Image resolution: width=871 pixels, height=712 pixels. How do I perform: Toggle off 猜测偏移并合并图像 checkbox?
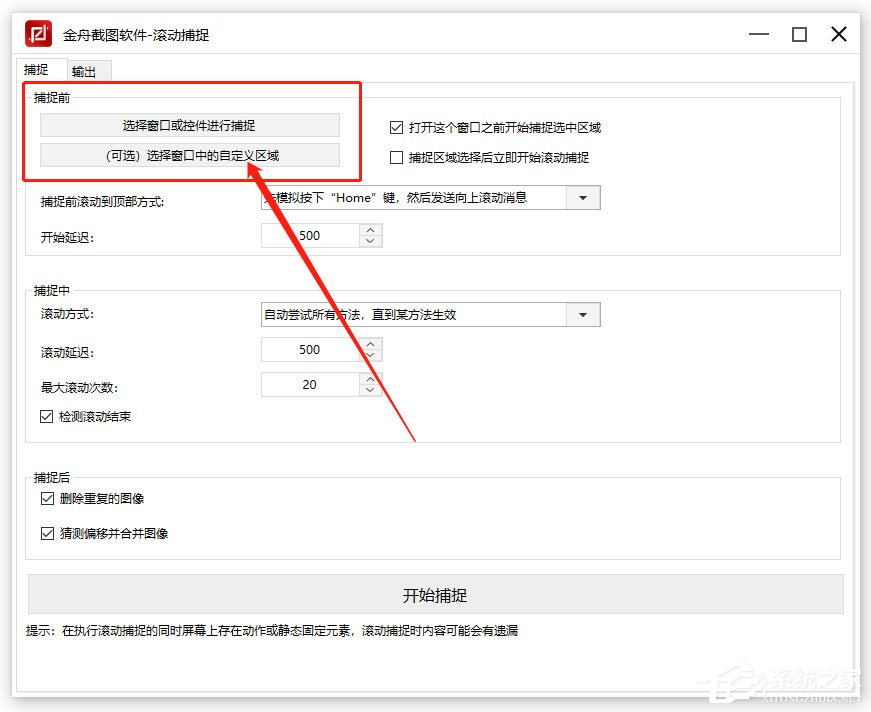tap(47, 533)
